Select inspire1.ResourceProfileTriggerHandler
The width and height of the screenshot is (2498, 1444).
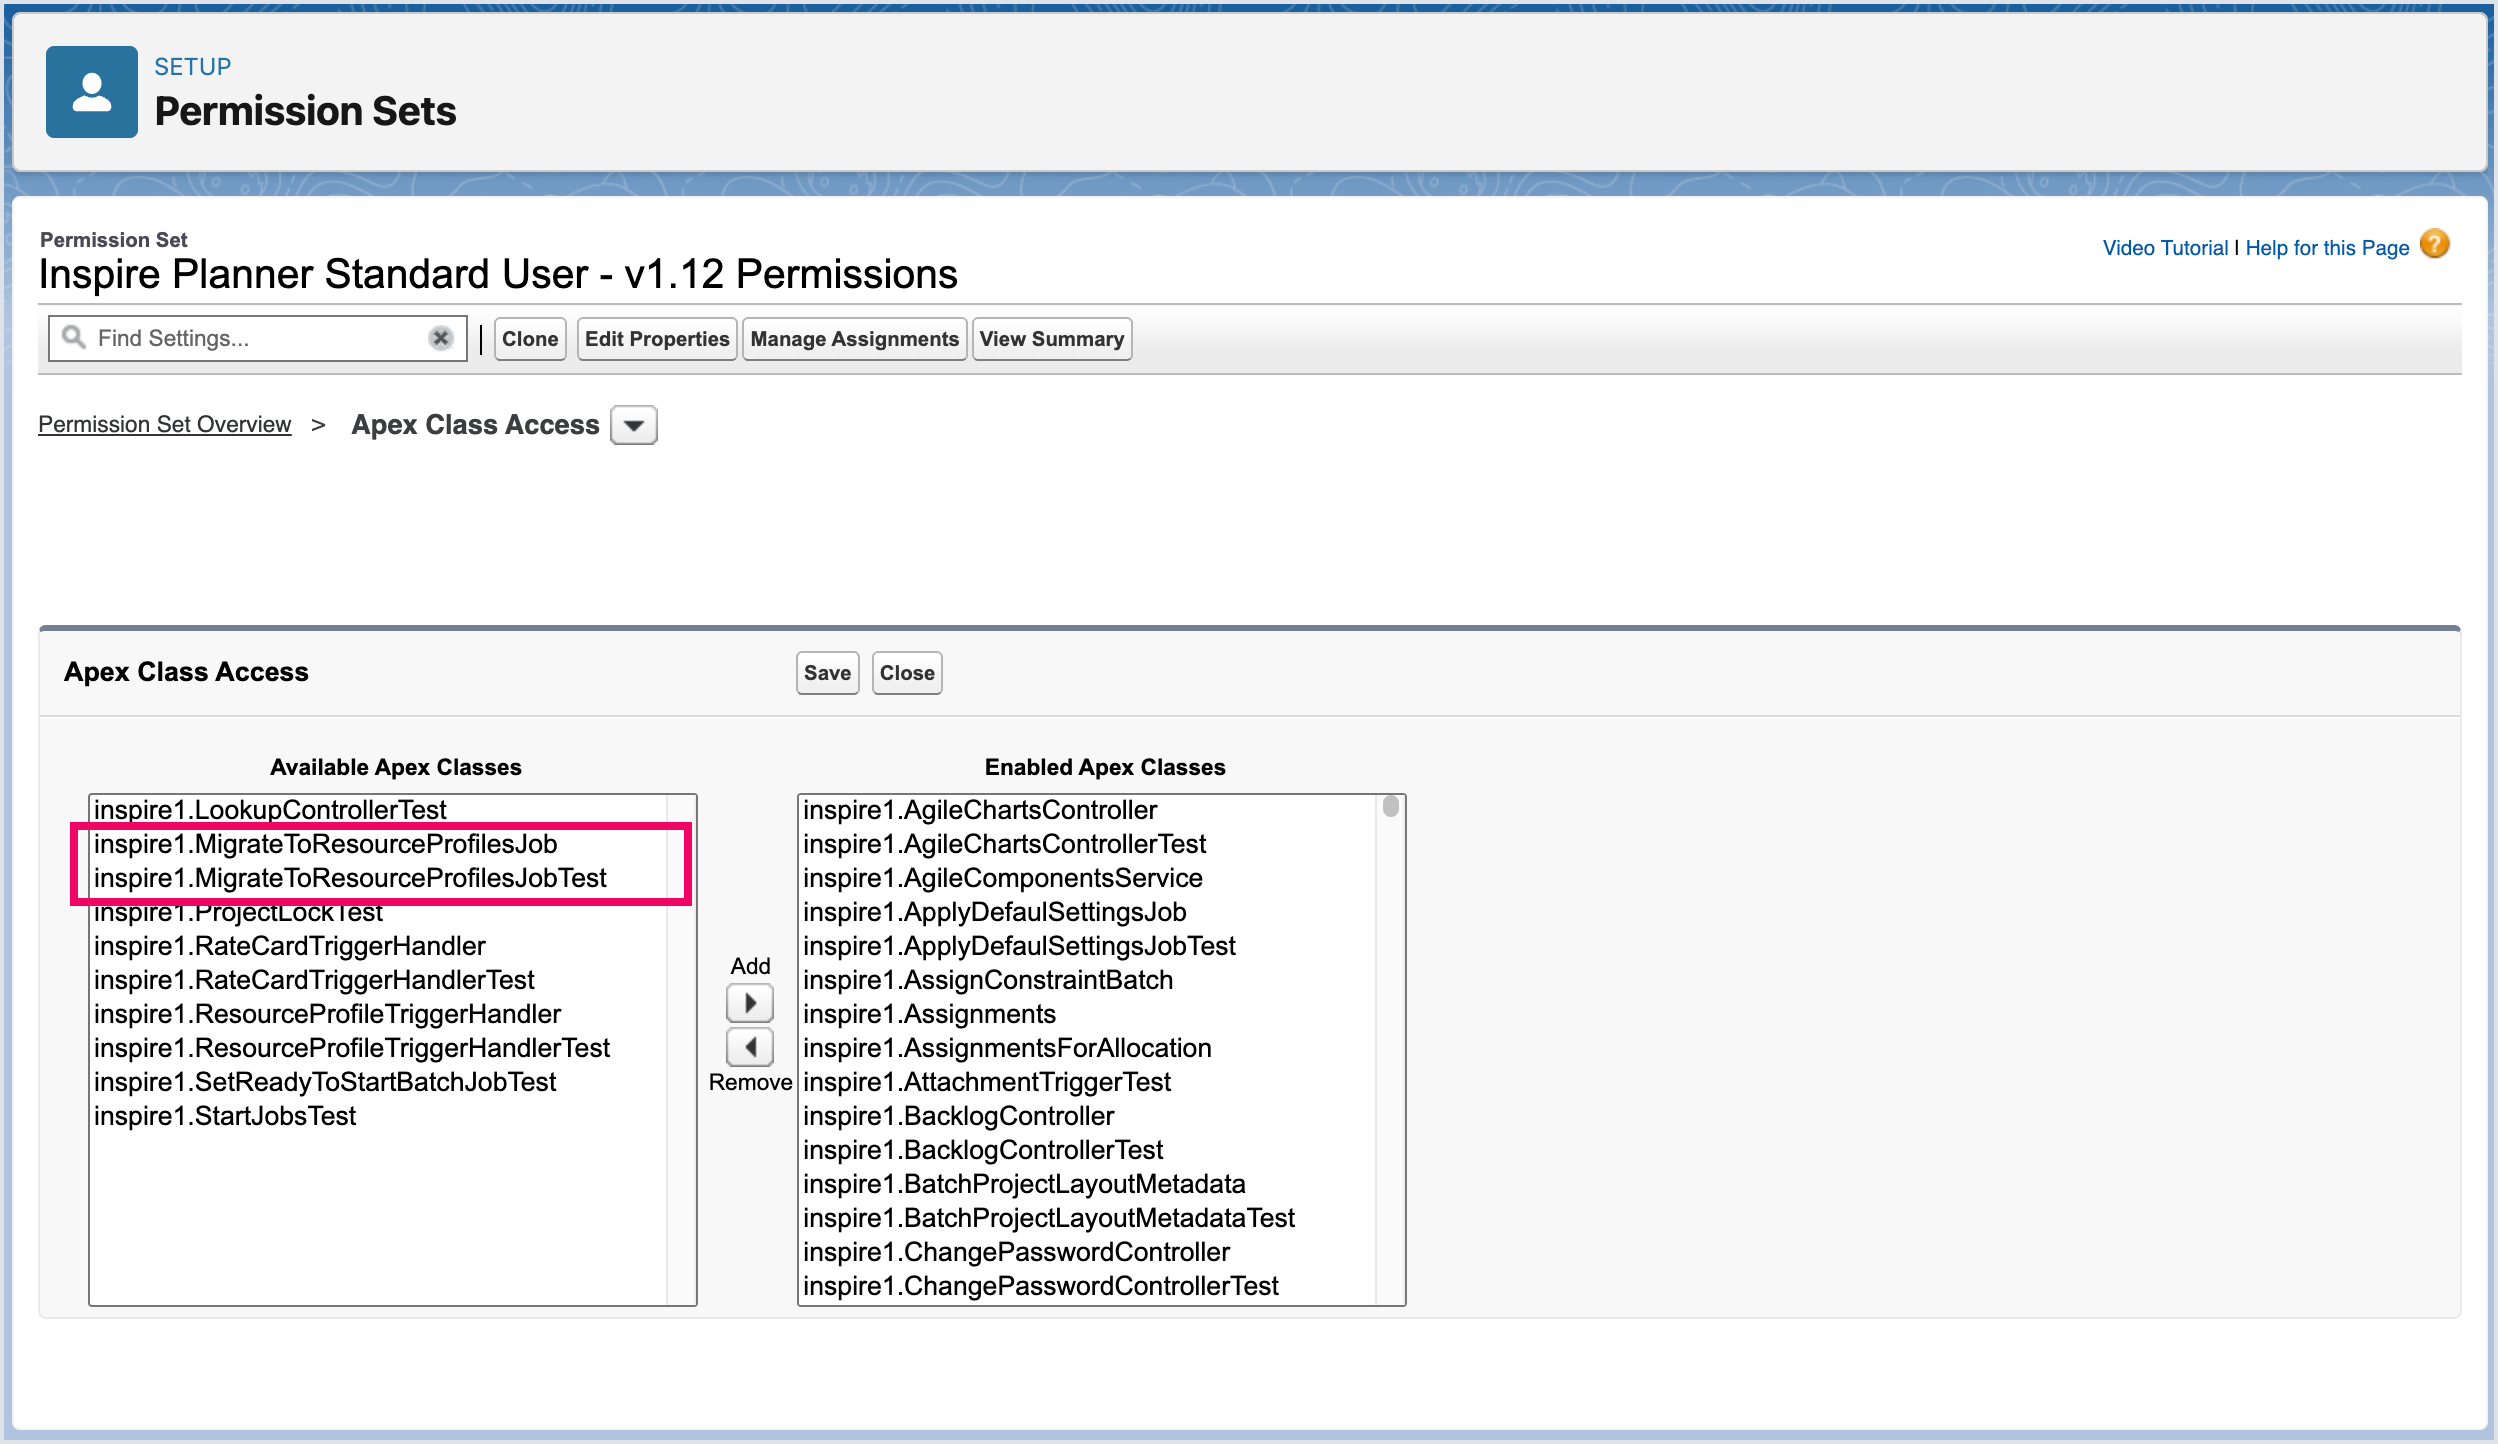click(x=379, y=1014)
